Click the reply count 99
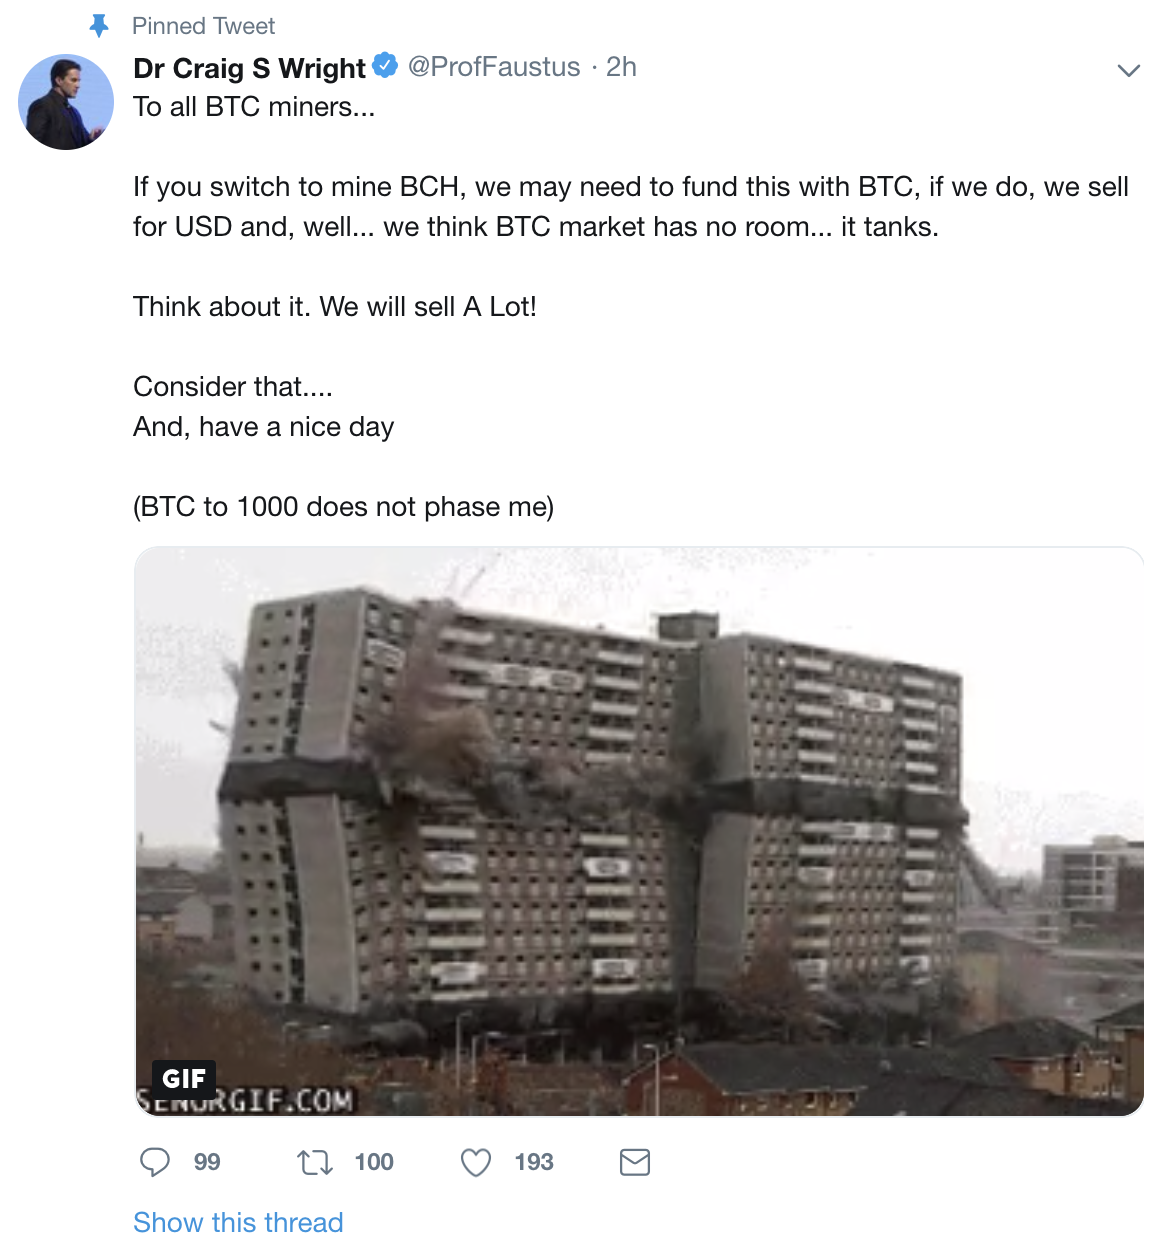The height and width of the screenshot is (1256, 1162). click(207, 1162)
